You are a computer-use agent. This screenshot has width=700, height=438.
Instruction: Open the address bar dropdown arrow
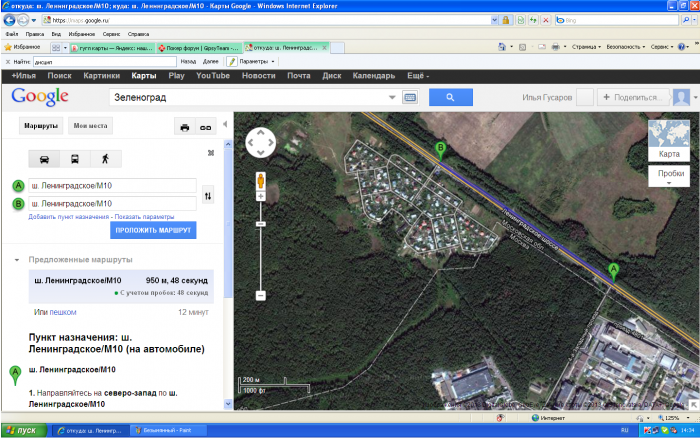pyautogui.click(x=494, y=20)
